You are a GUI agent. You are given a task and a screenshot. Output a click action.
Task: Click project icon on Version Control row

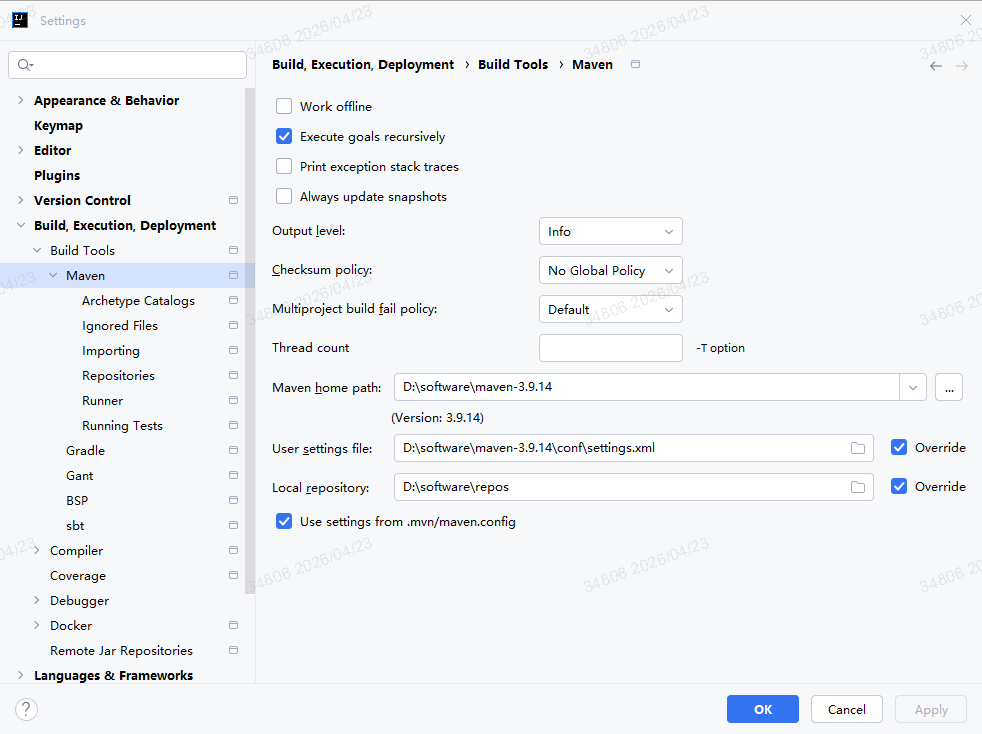pyautogui.click(x=234, y=200)
